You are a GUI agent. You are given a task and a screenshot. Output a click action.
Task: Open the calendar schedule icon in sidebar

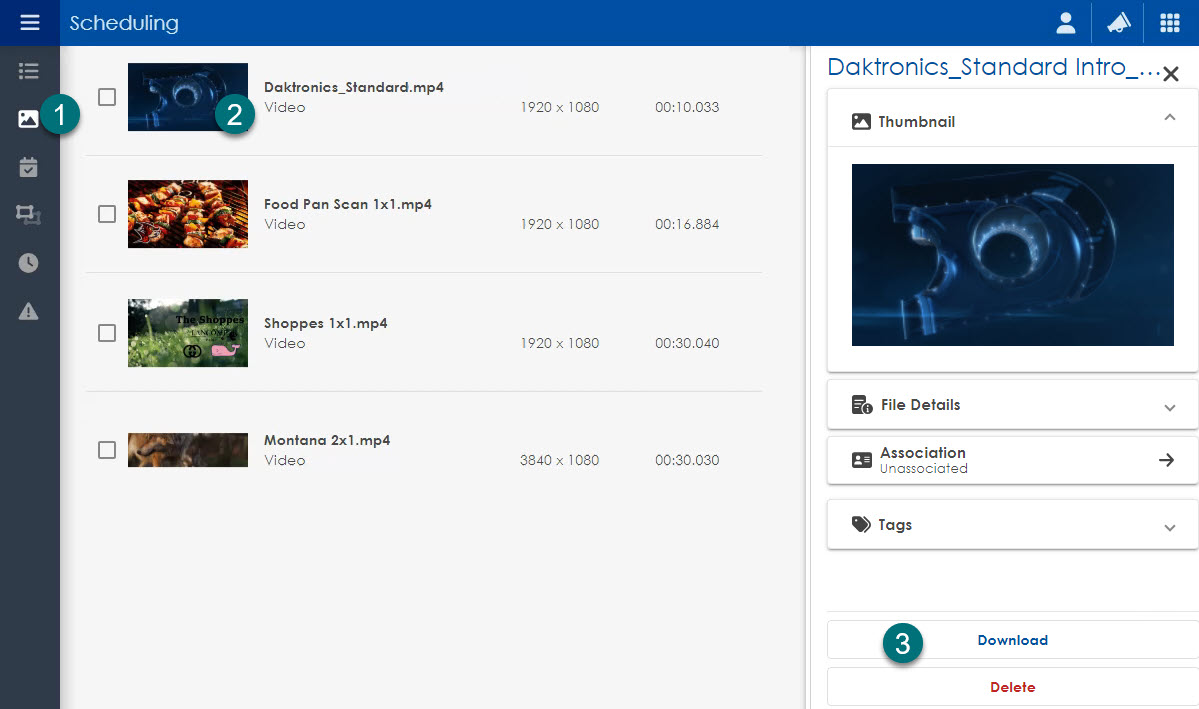(x=29, y=167)
